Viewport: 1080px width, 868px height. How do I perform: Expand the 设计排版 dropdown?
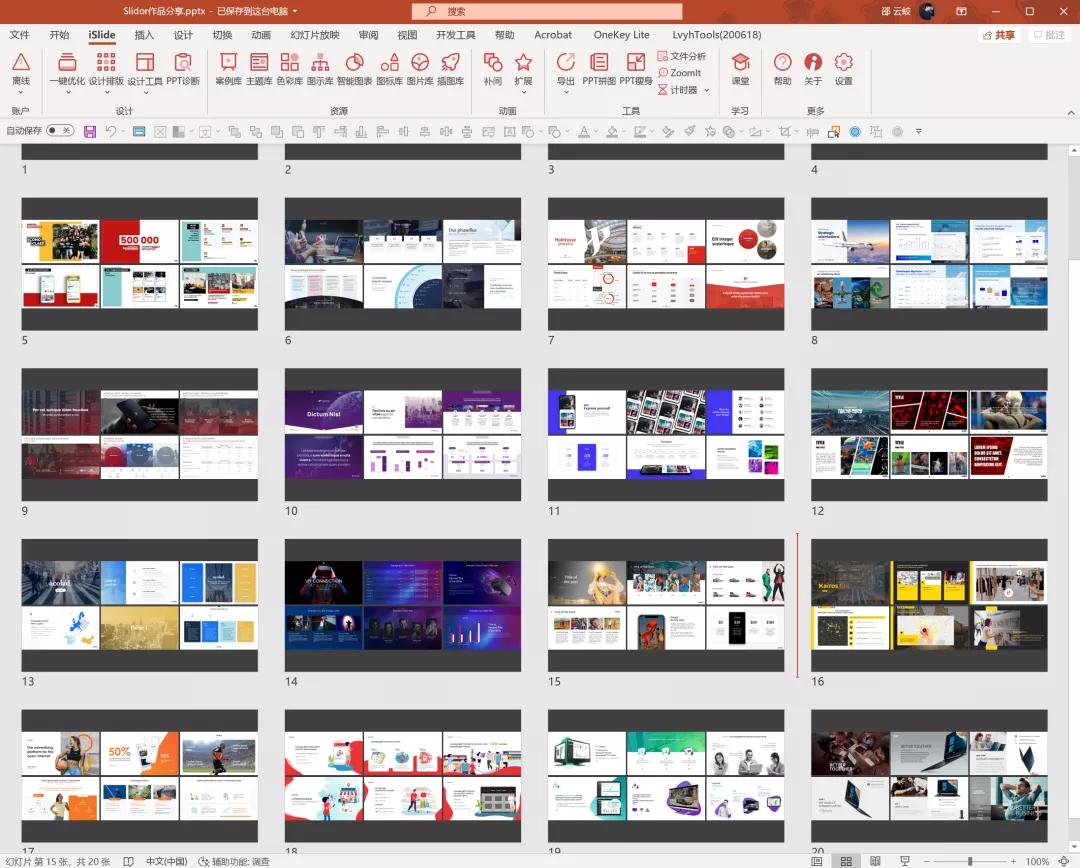point(106,93)
